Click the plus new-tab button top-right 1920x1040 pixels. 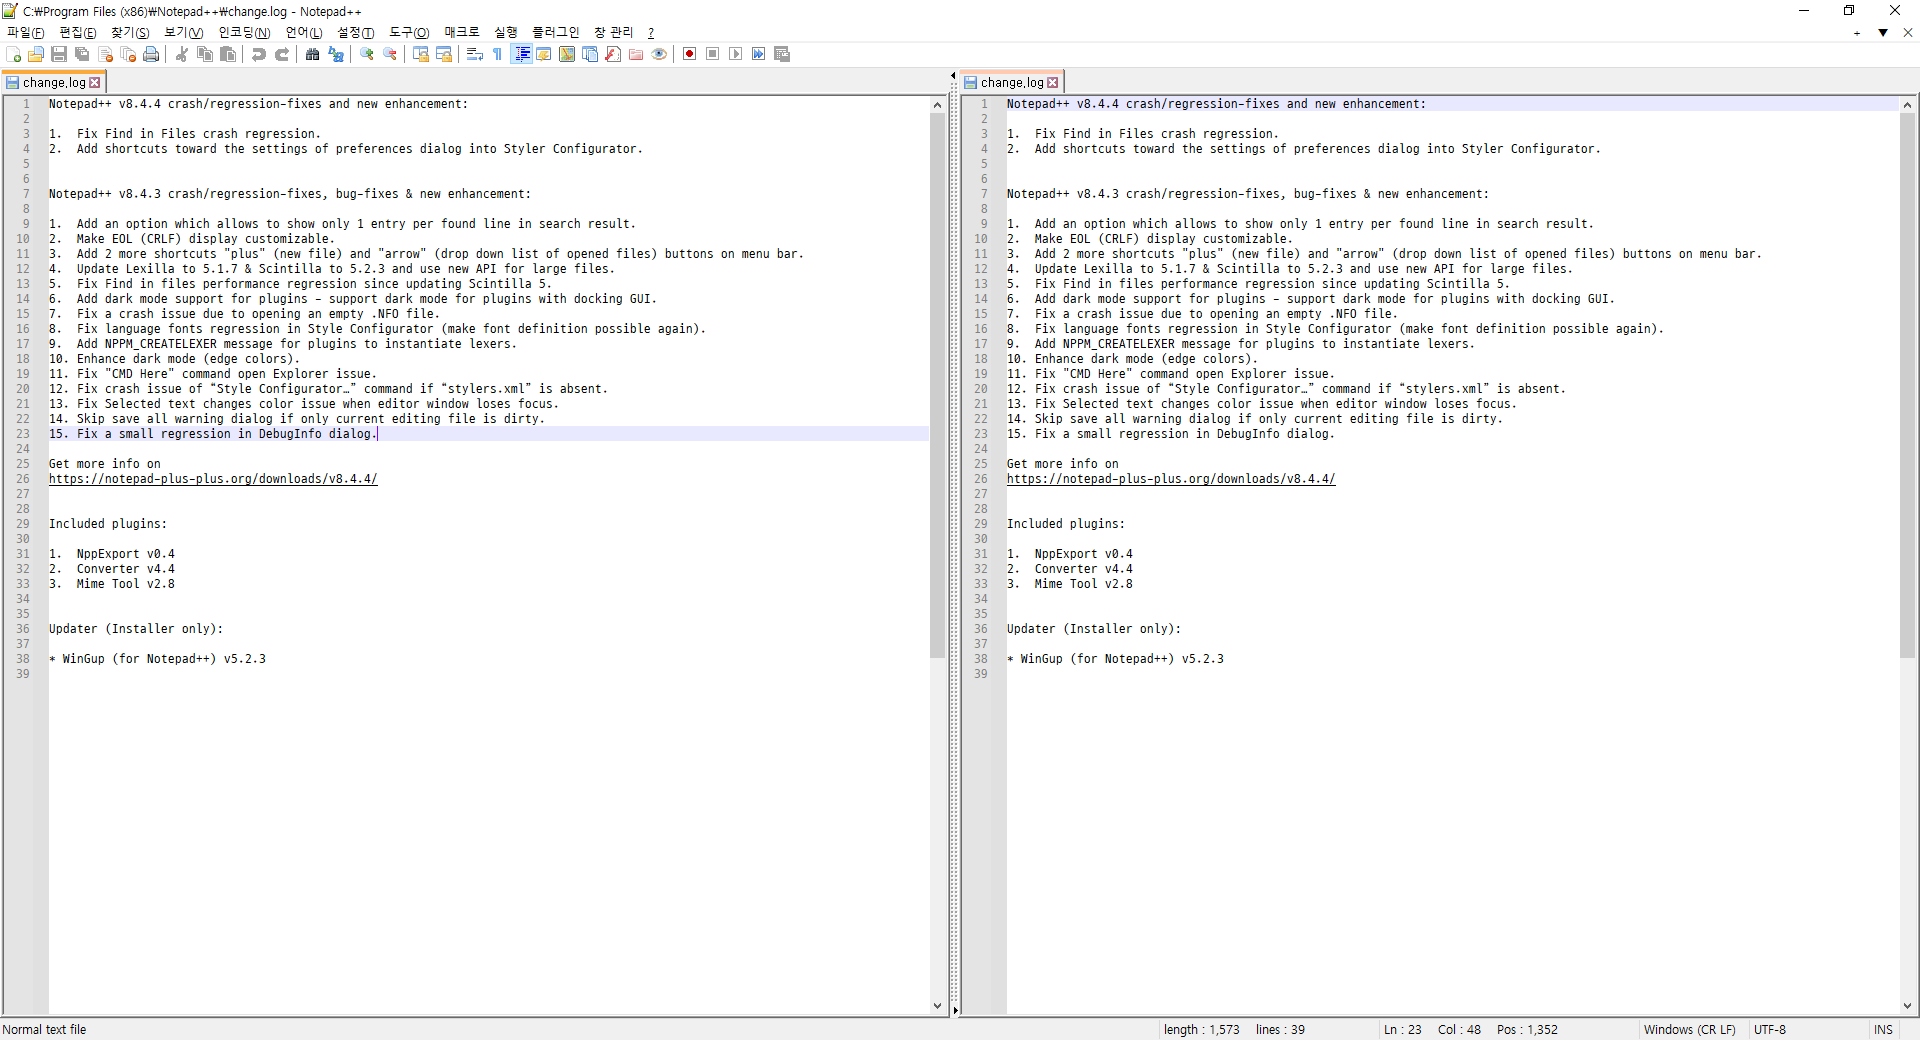point(1857,33)
